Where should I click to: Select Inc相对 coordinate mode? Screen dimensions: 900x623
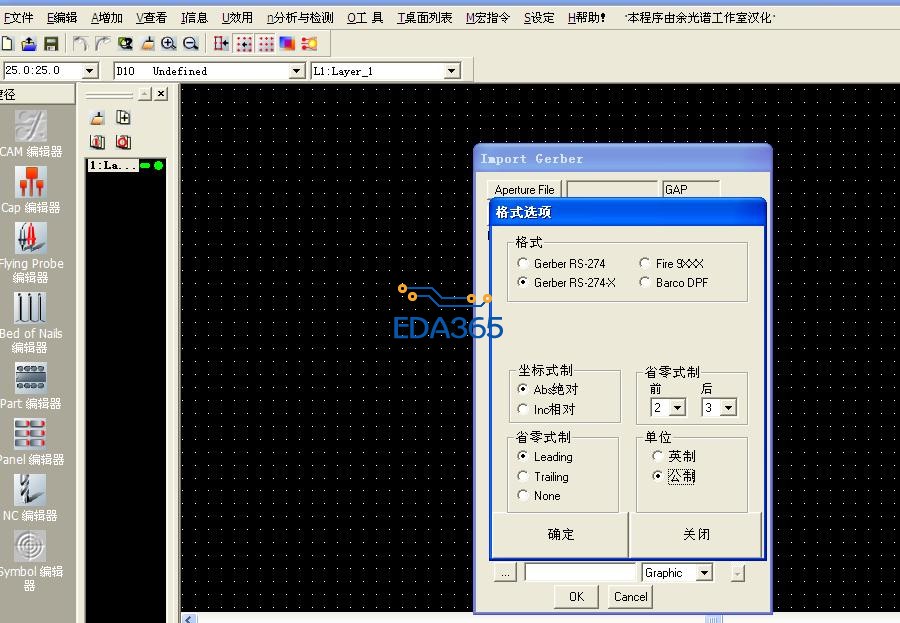522,409
